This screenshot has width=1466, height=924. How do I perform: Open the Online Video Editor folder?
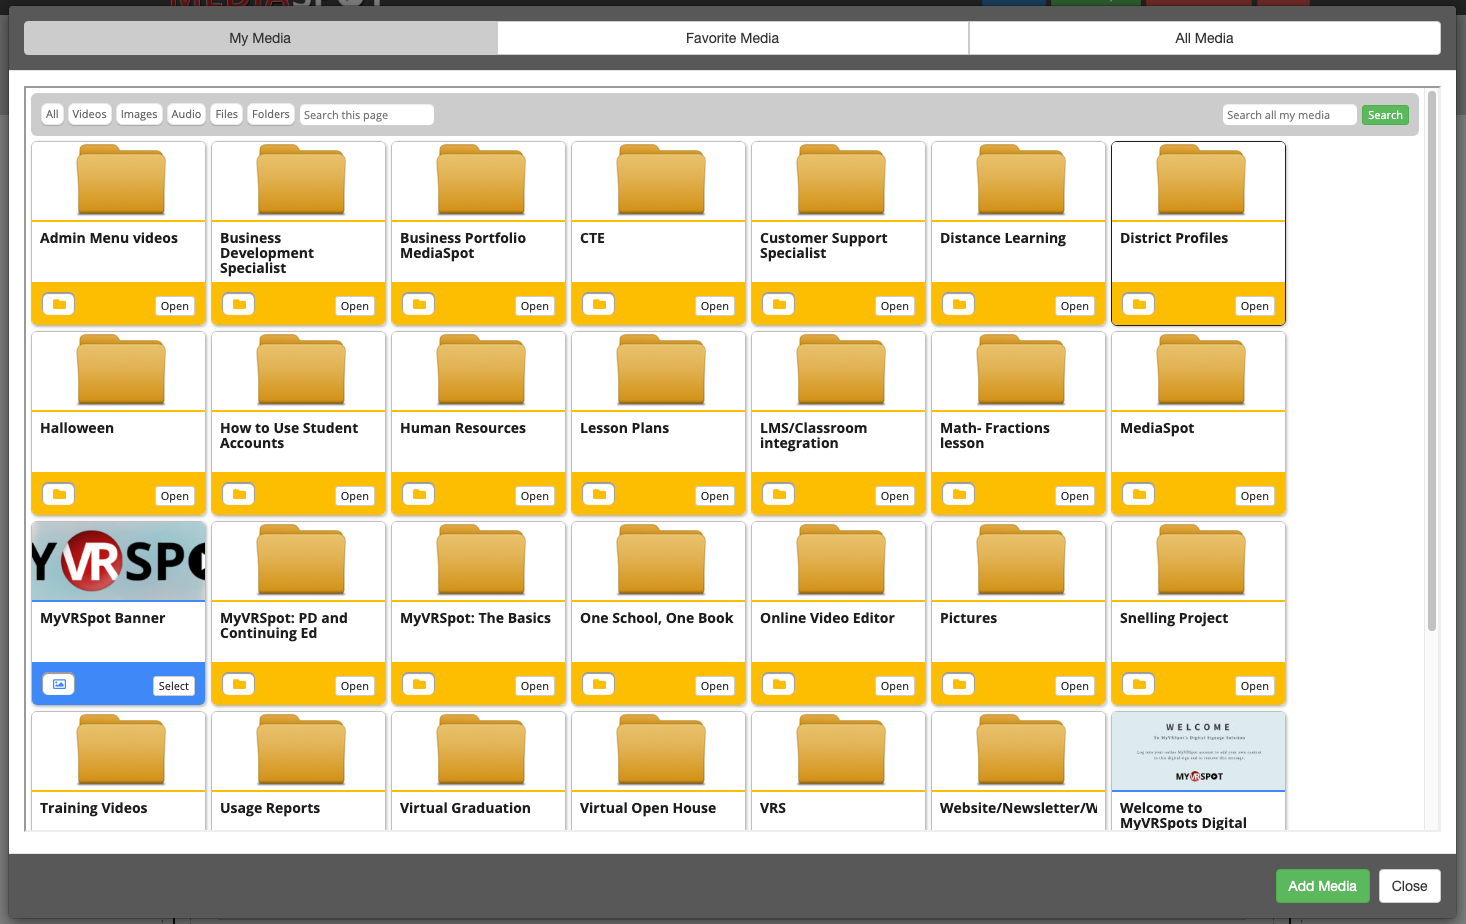(895, 686)
